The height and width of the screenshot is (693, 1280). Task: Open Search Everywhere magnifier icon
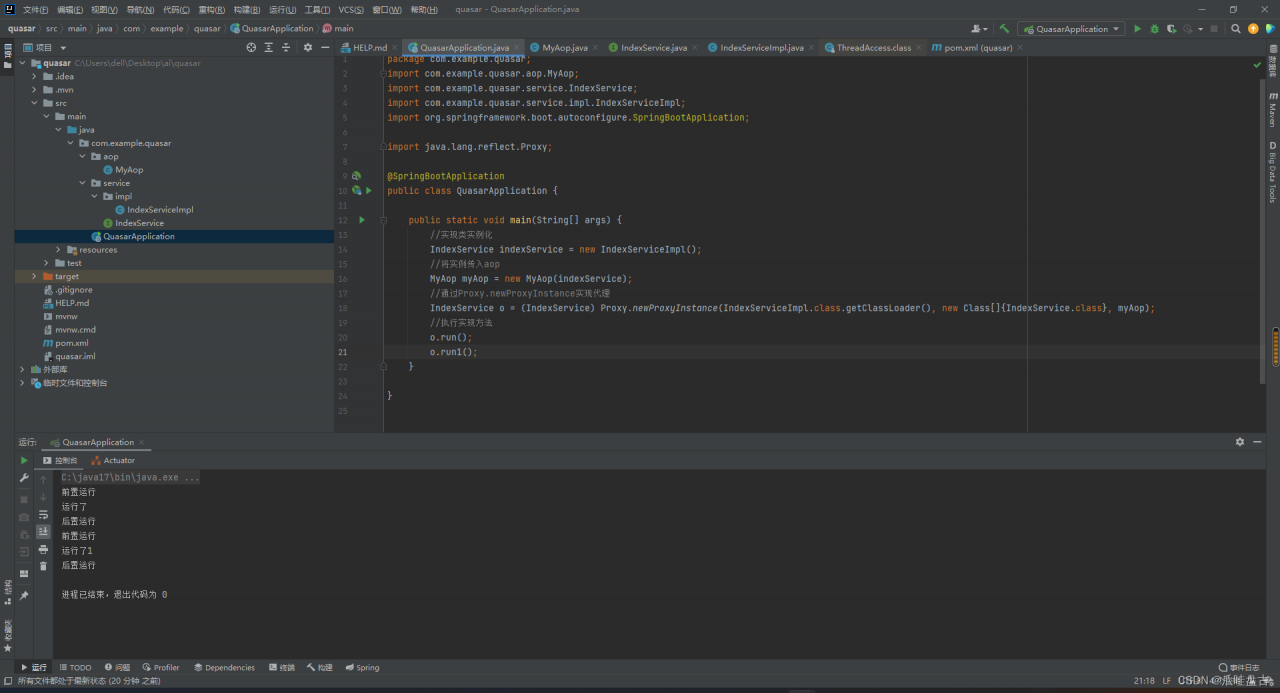tap(1236, 29)
